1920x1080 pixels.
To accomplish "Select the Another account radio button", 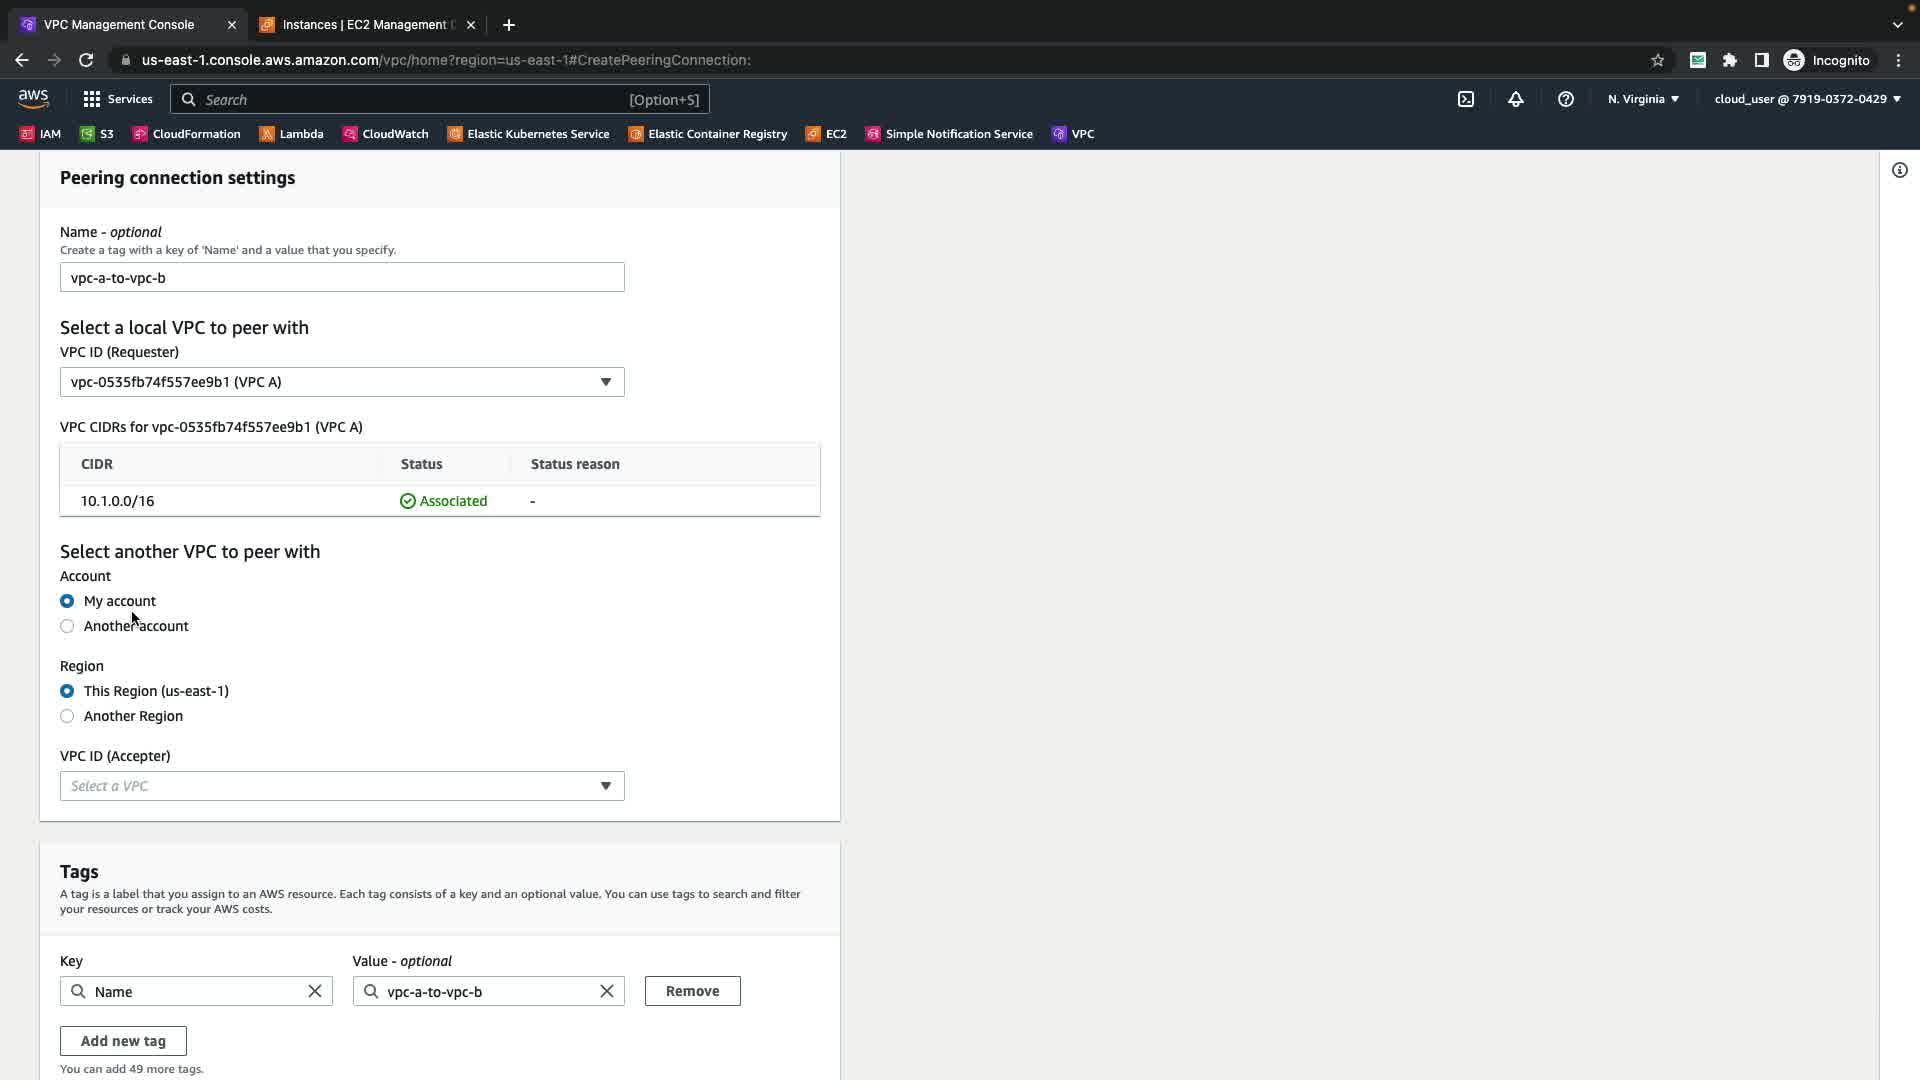I will [x=67, y=626].
